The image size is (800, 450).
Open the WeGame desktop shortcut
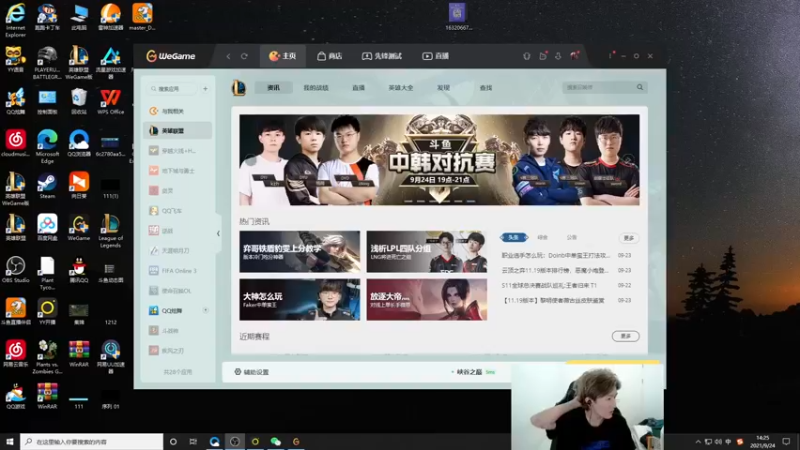79,228
